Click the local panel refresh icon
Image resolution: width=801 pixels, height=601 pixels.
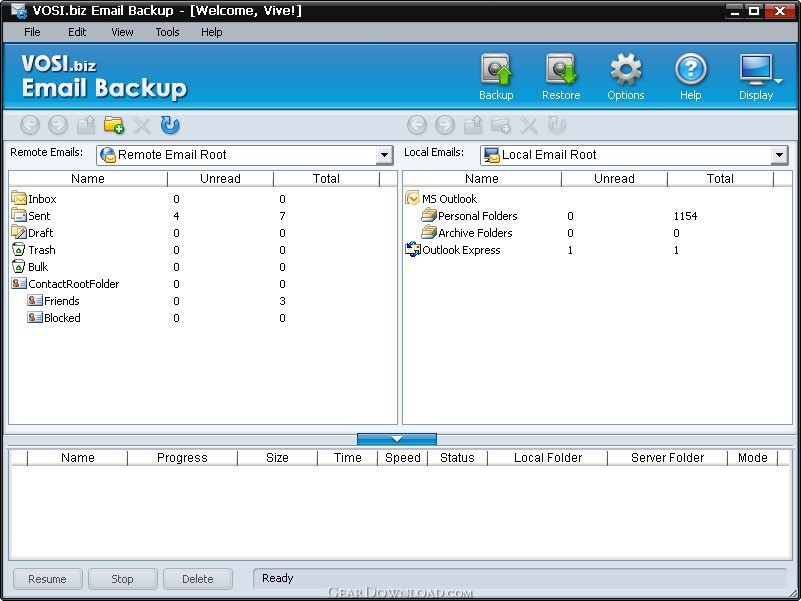coord(557,125)
